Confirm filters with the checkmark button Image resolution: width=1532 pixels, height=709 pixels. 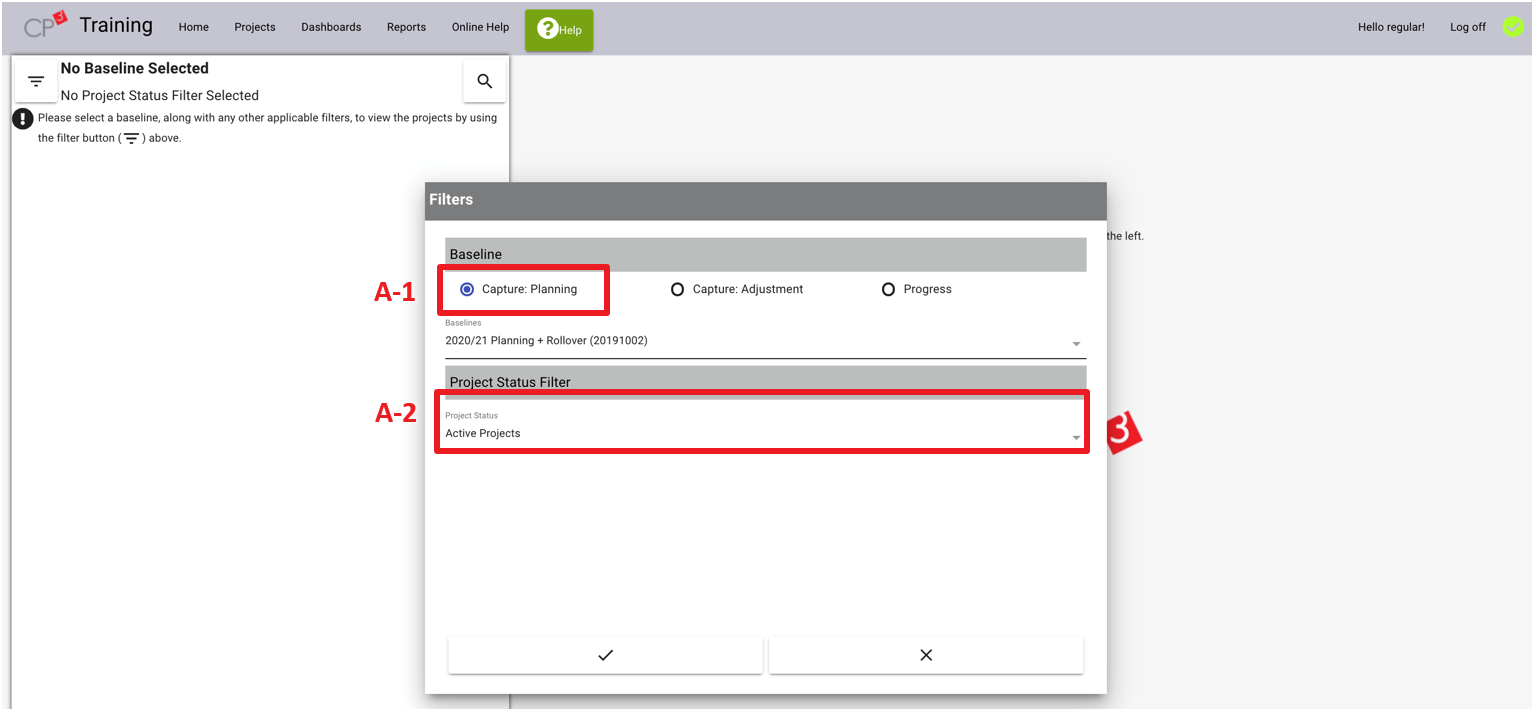[605, 655]
